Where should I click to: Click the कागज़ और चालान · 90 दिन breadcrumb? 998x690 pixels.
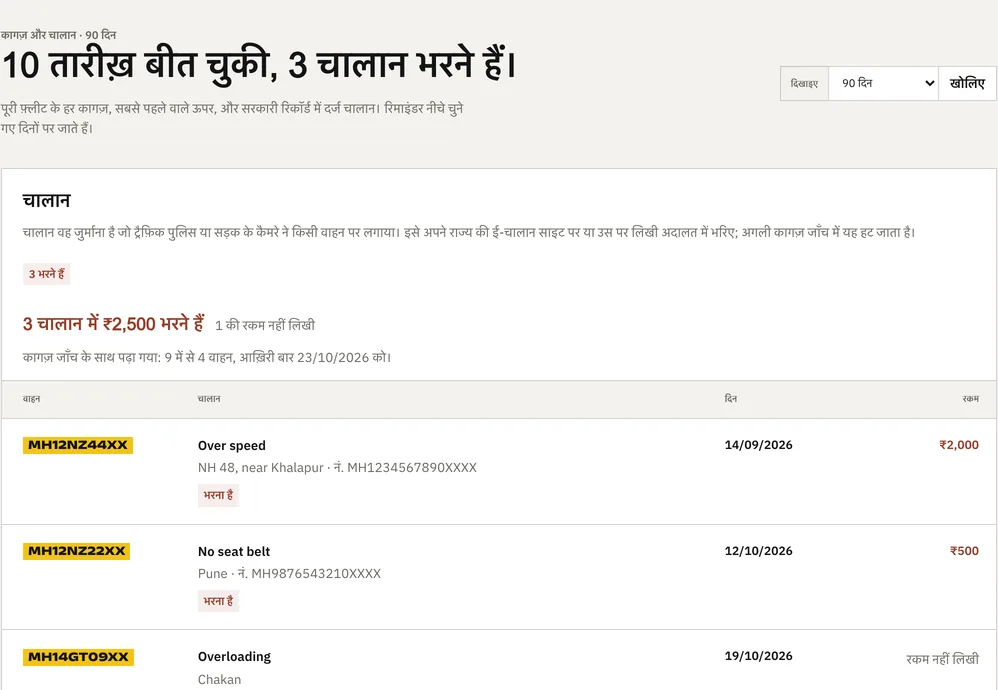click(58, 35)
